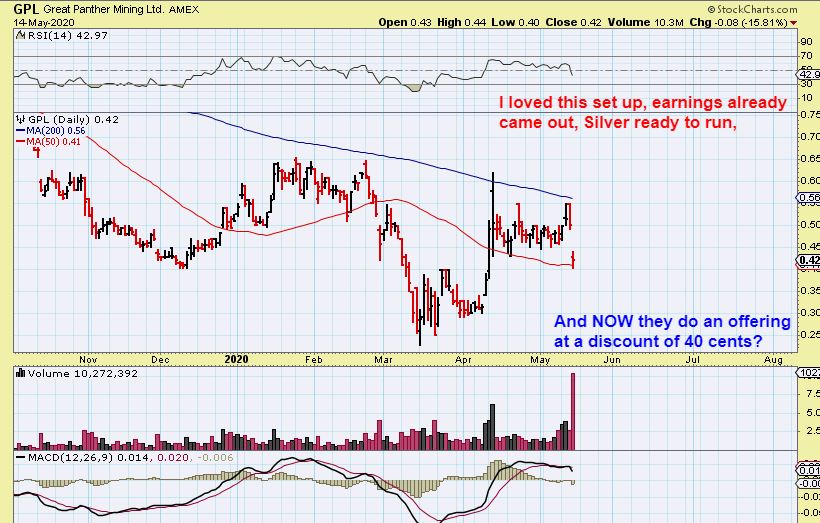Click the blue 0.56 price tag on axis
820x523 pixels.
(x=808, y=198)
